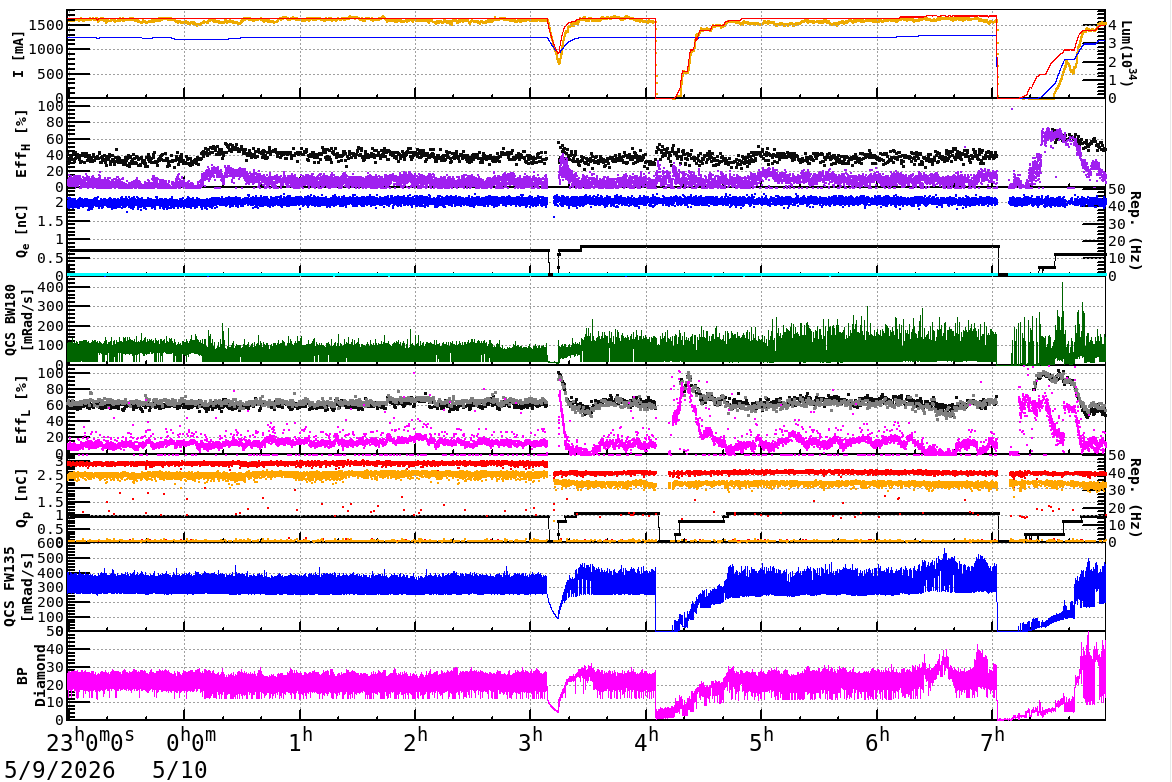Click the "Rep. (Hz)" label beside Q_p panel
Viewport: 1172px width, 782px height.
(x=1135, y=497)
